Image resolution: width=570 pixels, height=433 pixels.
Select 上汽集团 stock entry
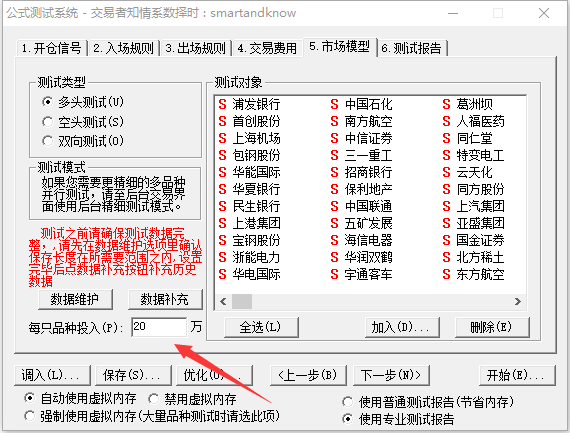tap(474, 206)
